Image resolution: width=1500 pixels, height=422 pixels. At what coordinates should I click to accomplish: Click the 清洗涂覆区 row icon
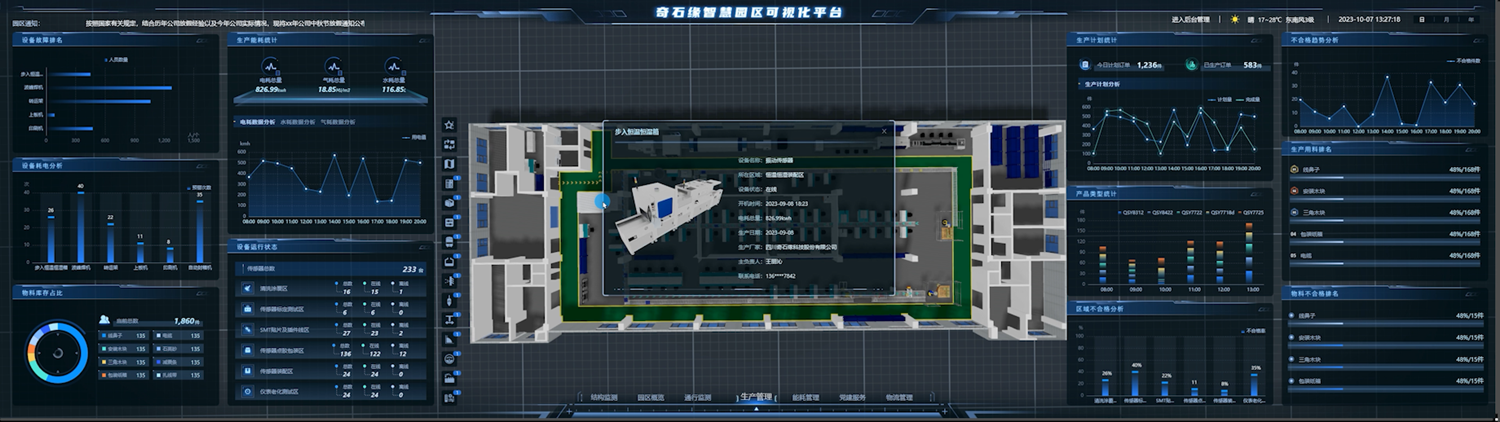247,289
